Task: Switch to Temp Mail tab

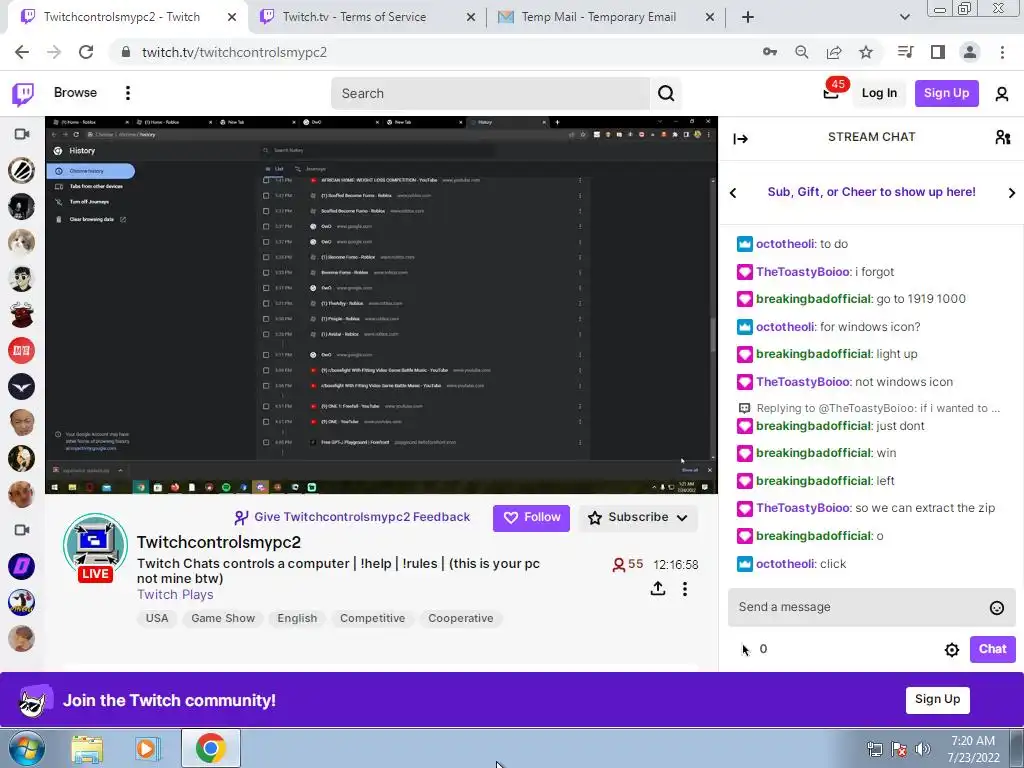Action: tap(598, 17)
